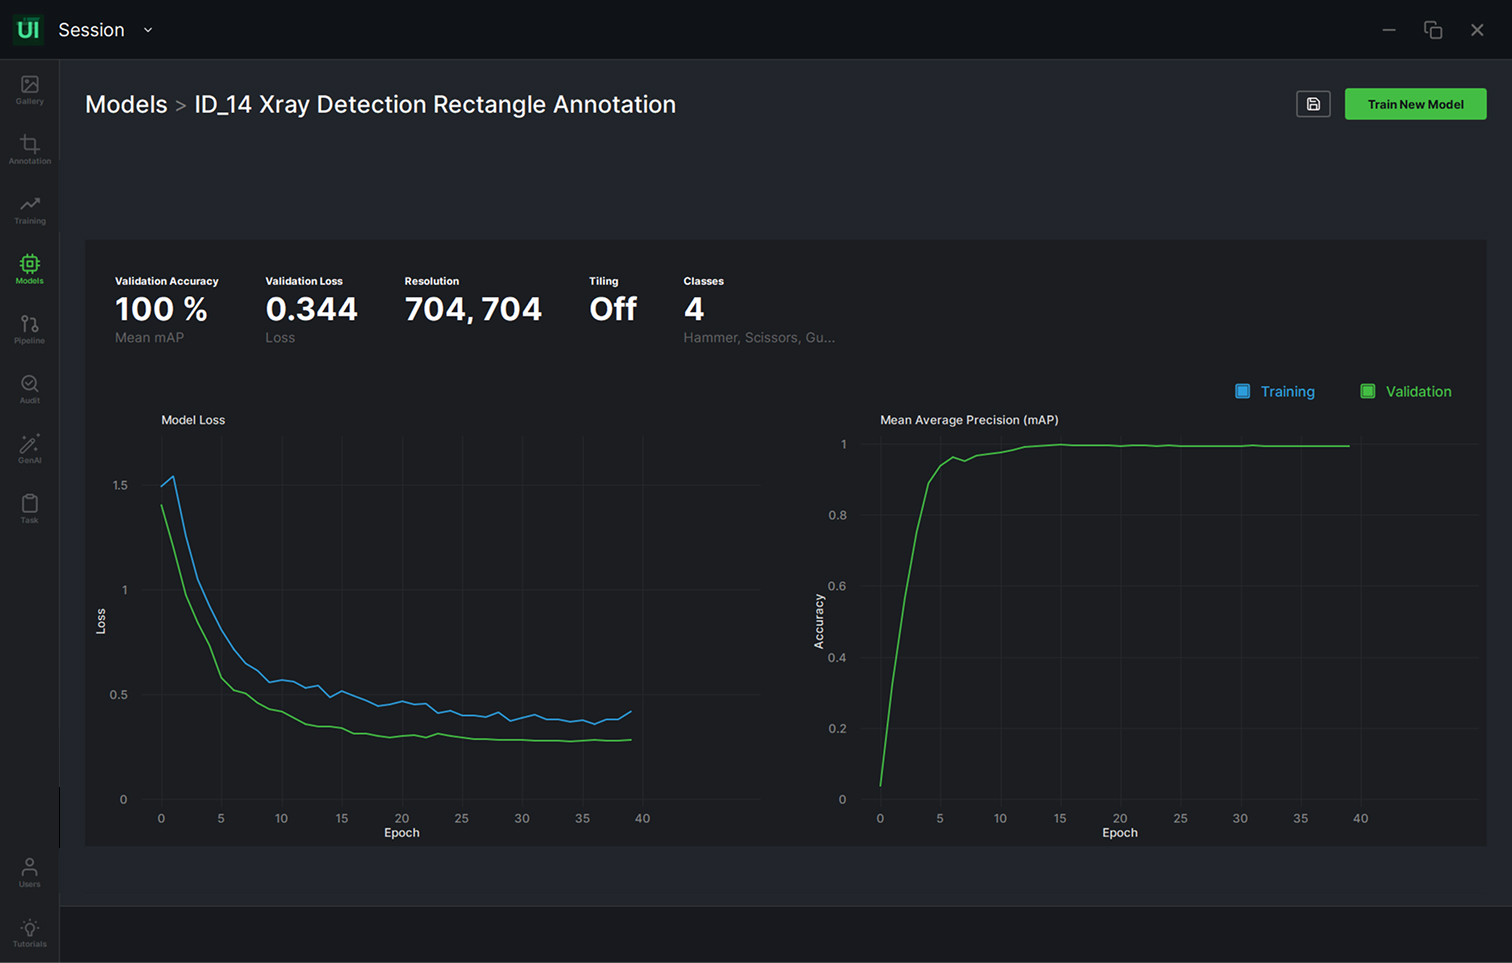Minimize the application window

(x=1389, y=30)
